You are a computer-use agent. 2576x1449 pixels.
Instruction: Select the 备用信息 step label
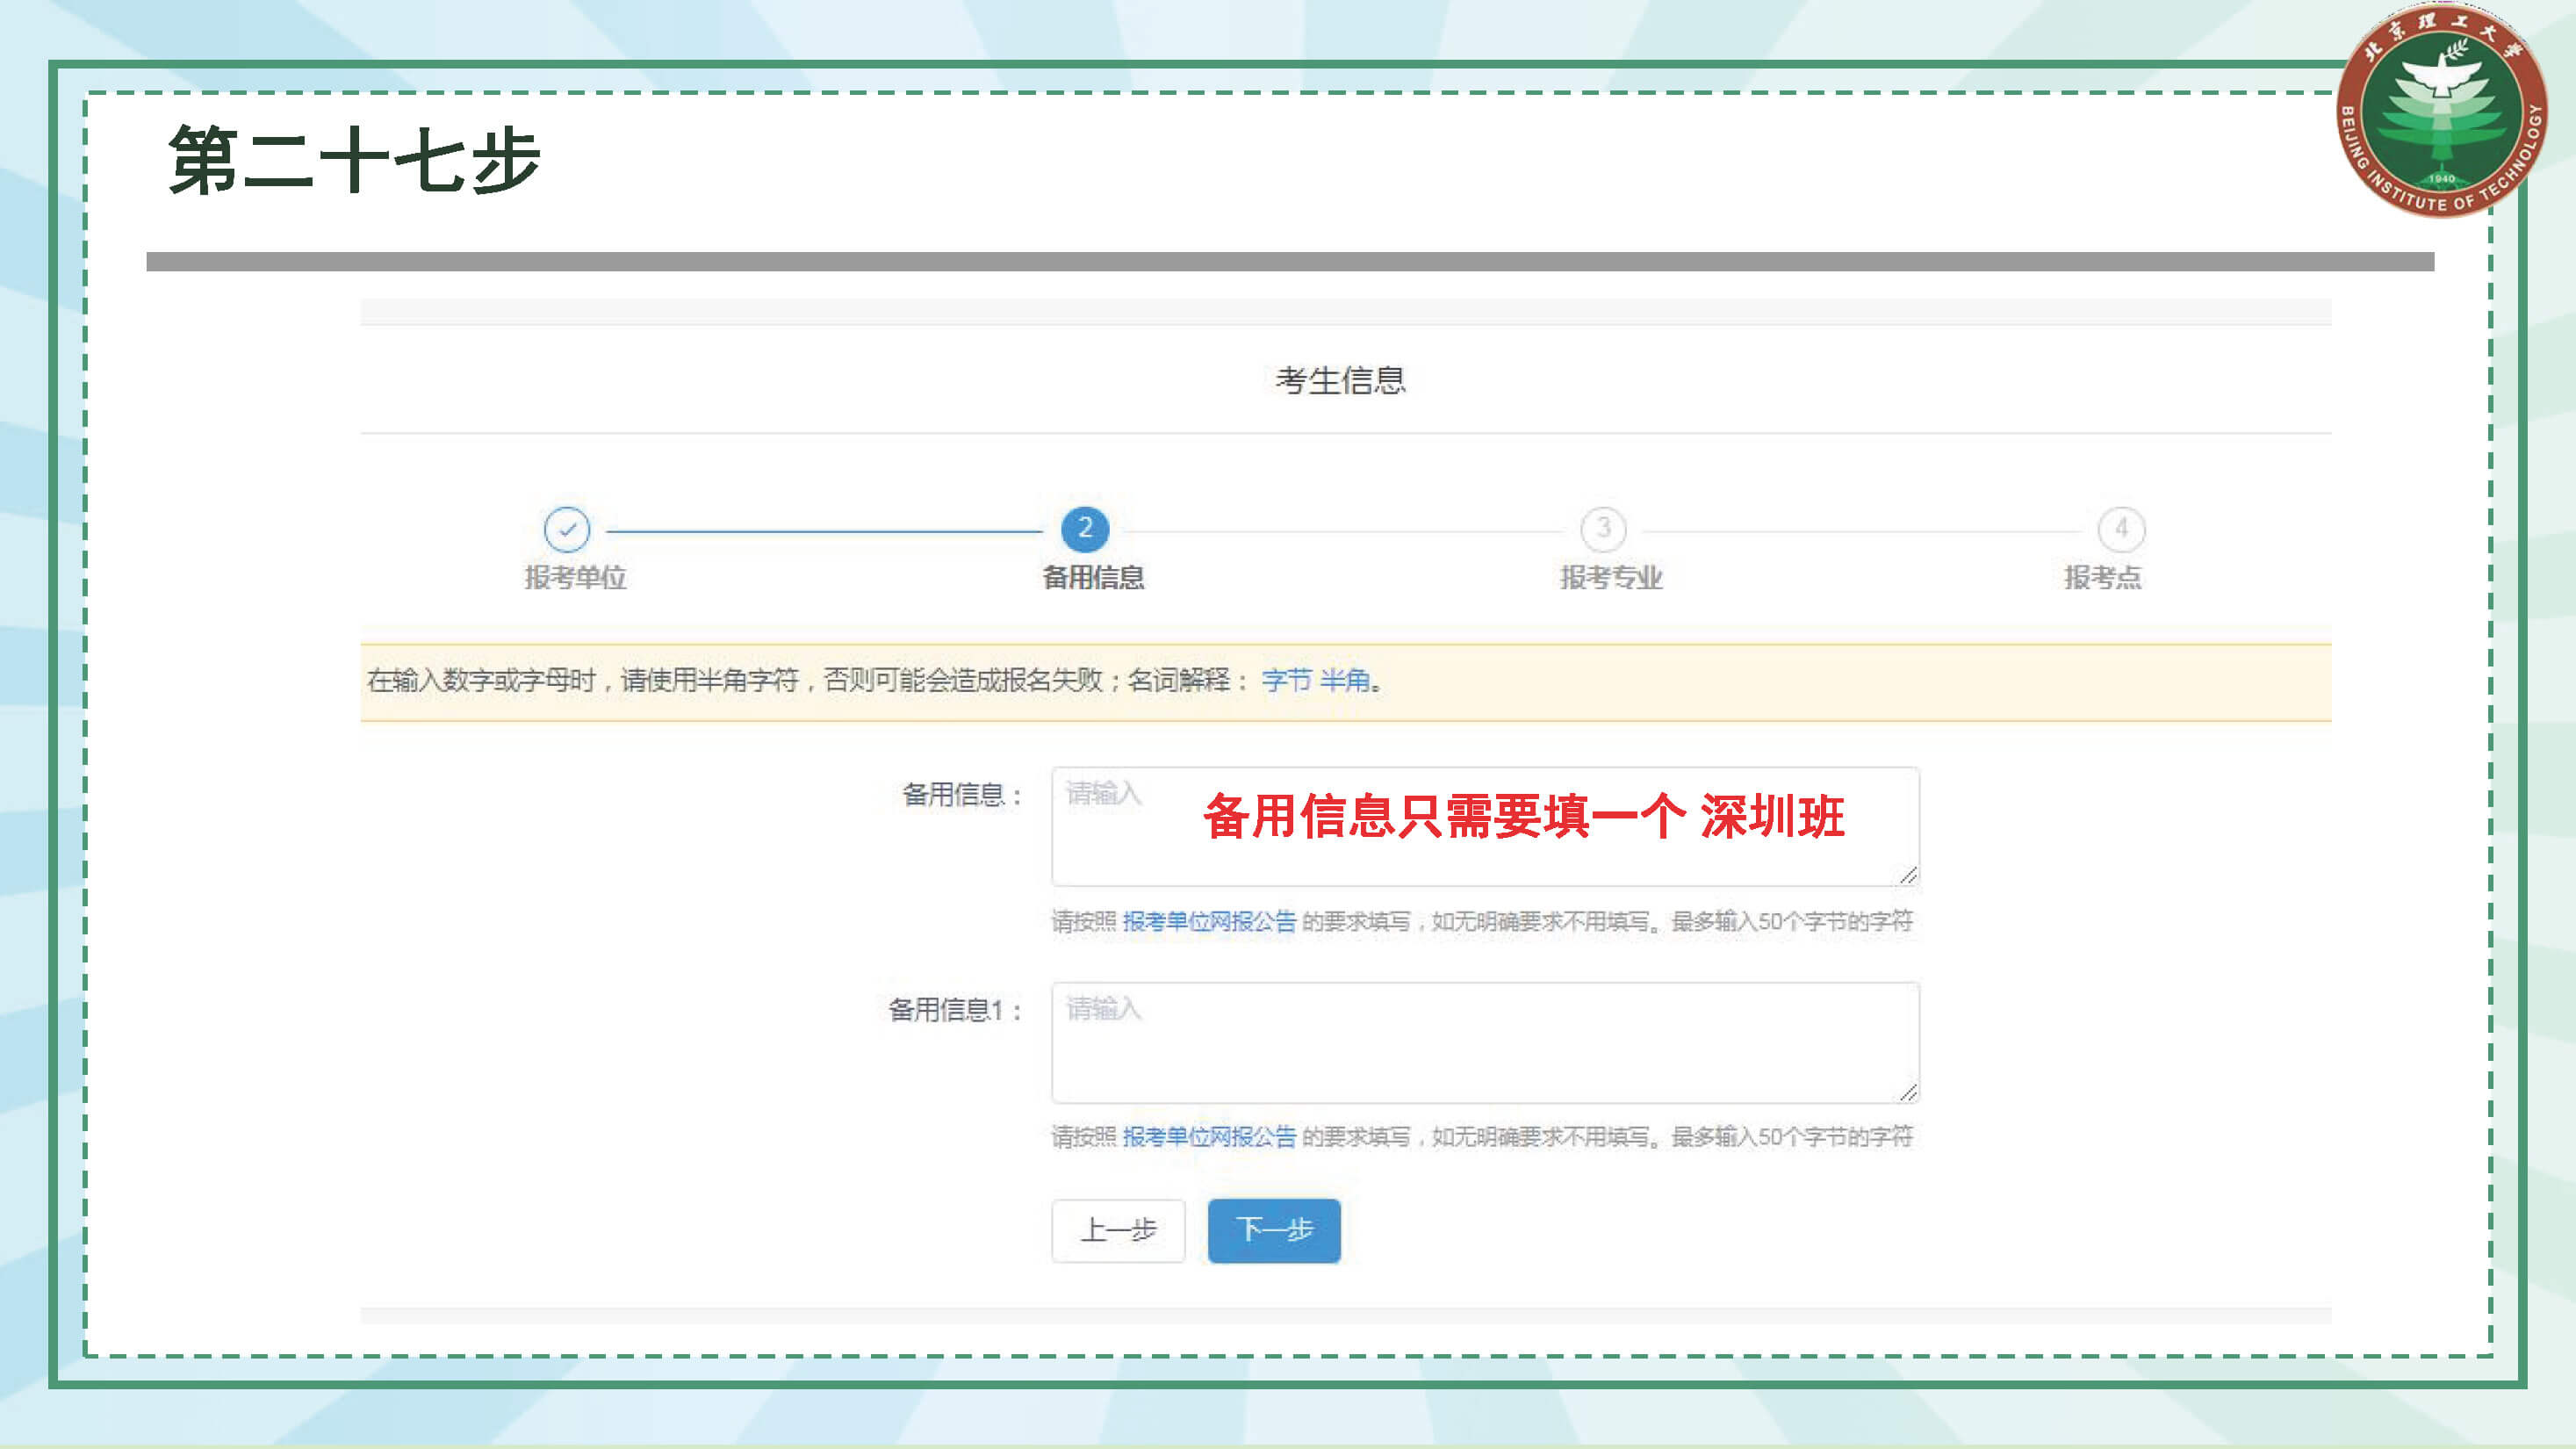[x=1093, y=577]
